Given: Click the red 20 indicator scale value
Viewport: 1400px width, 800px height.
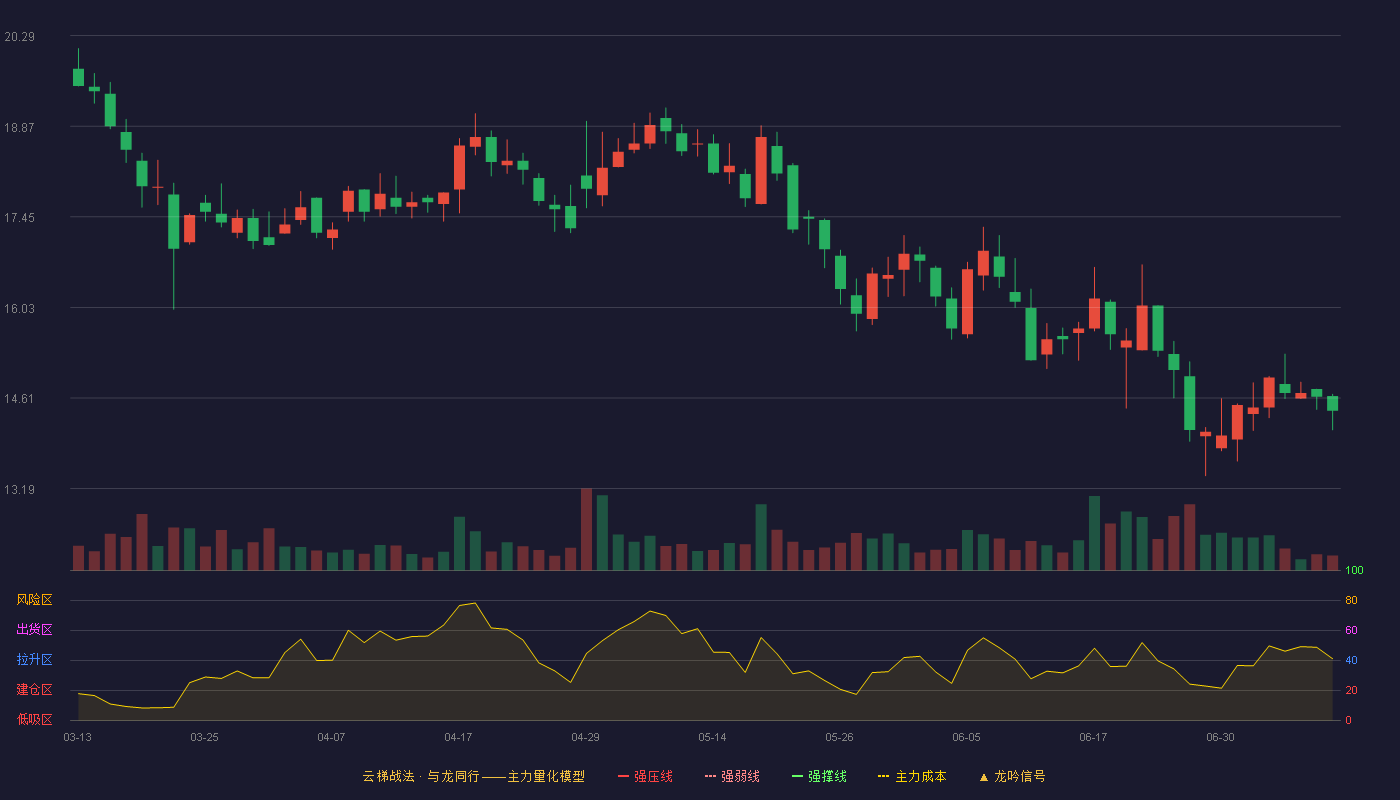Looking at the screenshot, I should 1351,691.
